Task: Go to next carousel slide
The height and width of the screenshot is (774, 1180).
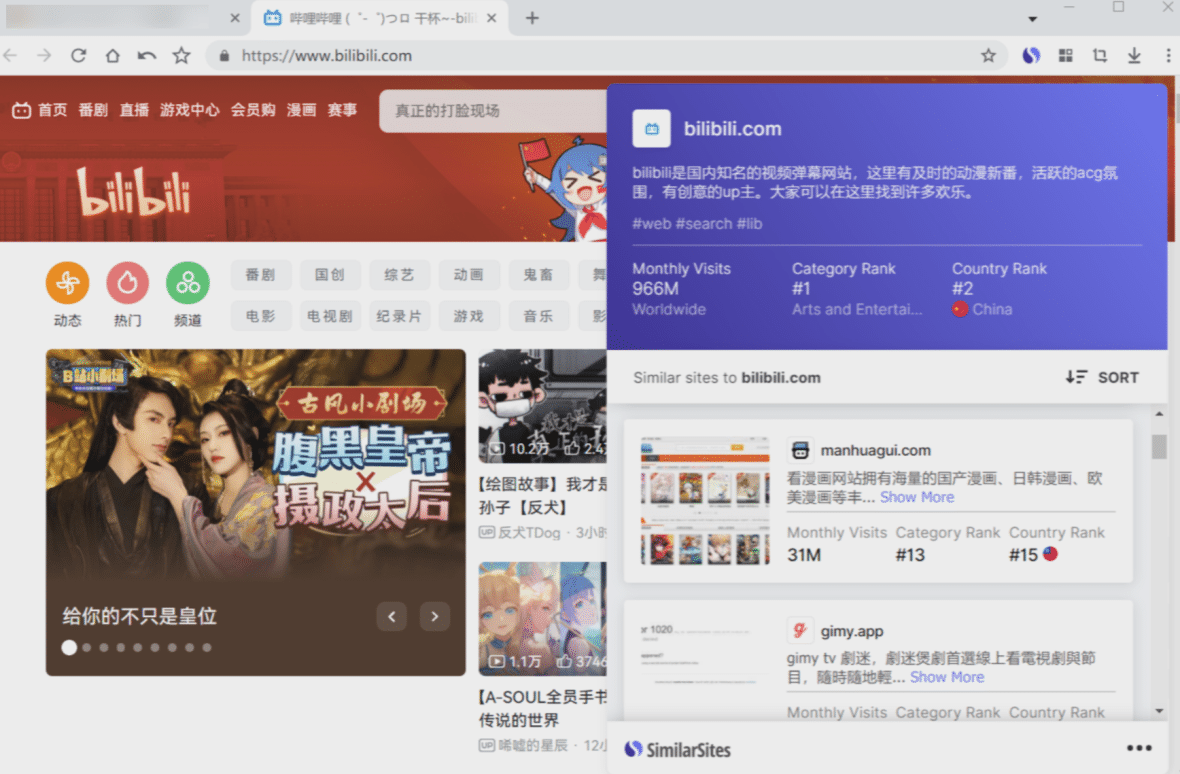Action: pos(435,617)
